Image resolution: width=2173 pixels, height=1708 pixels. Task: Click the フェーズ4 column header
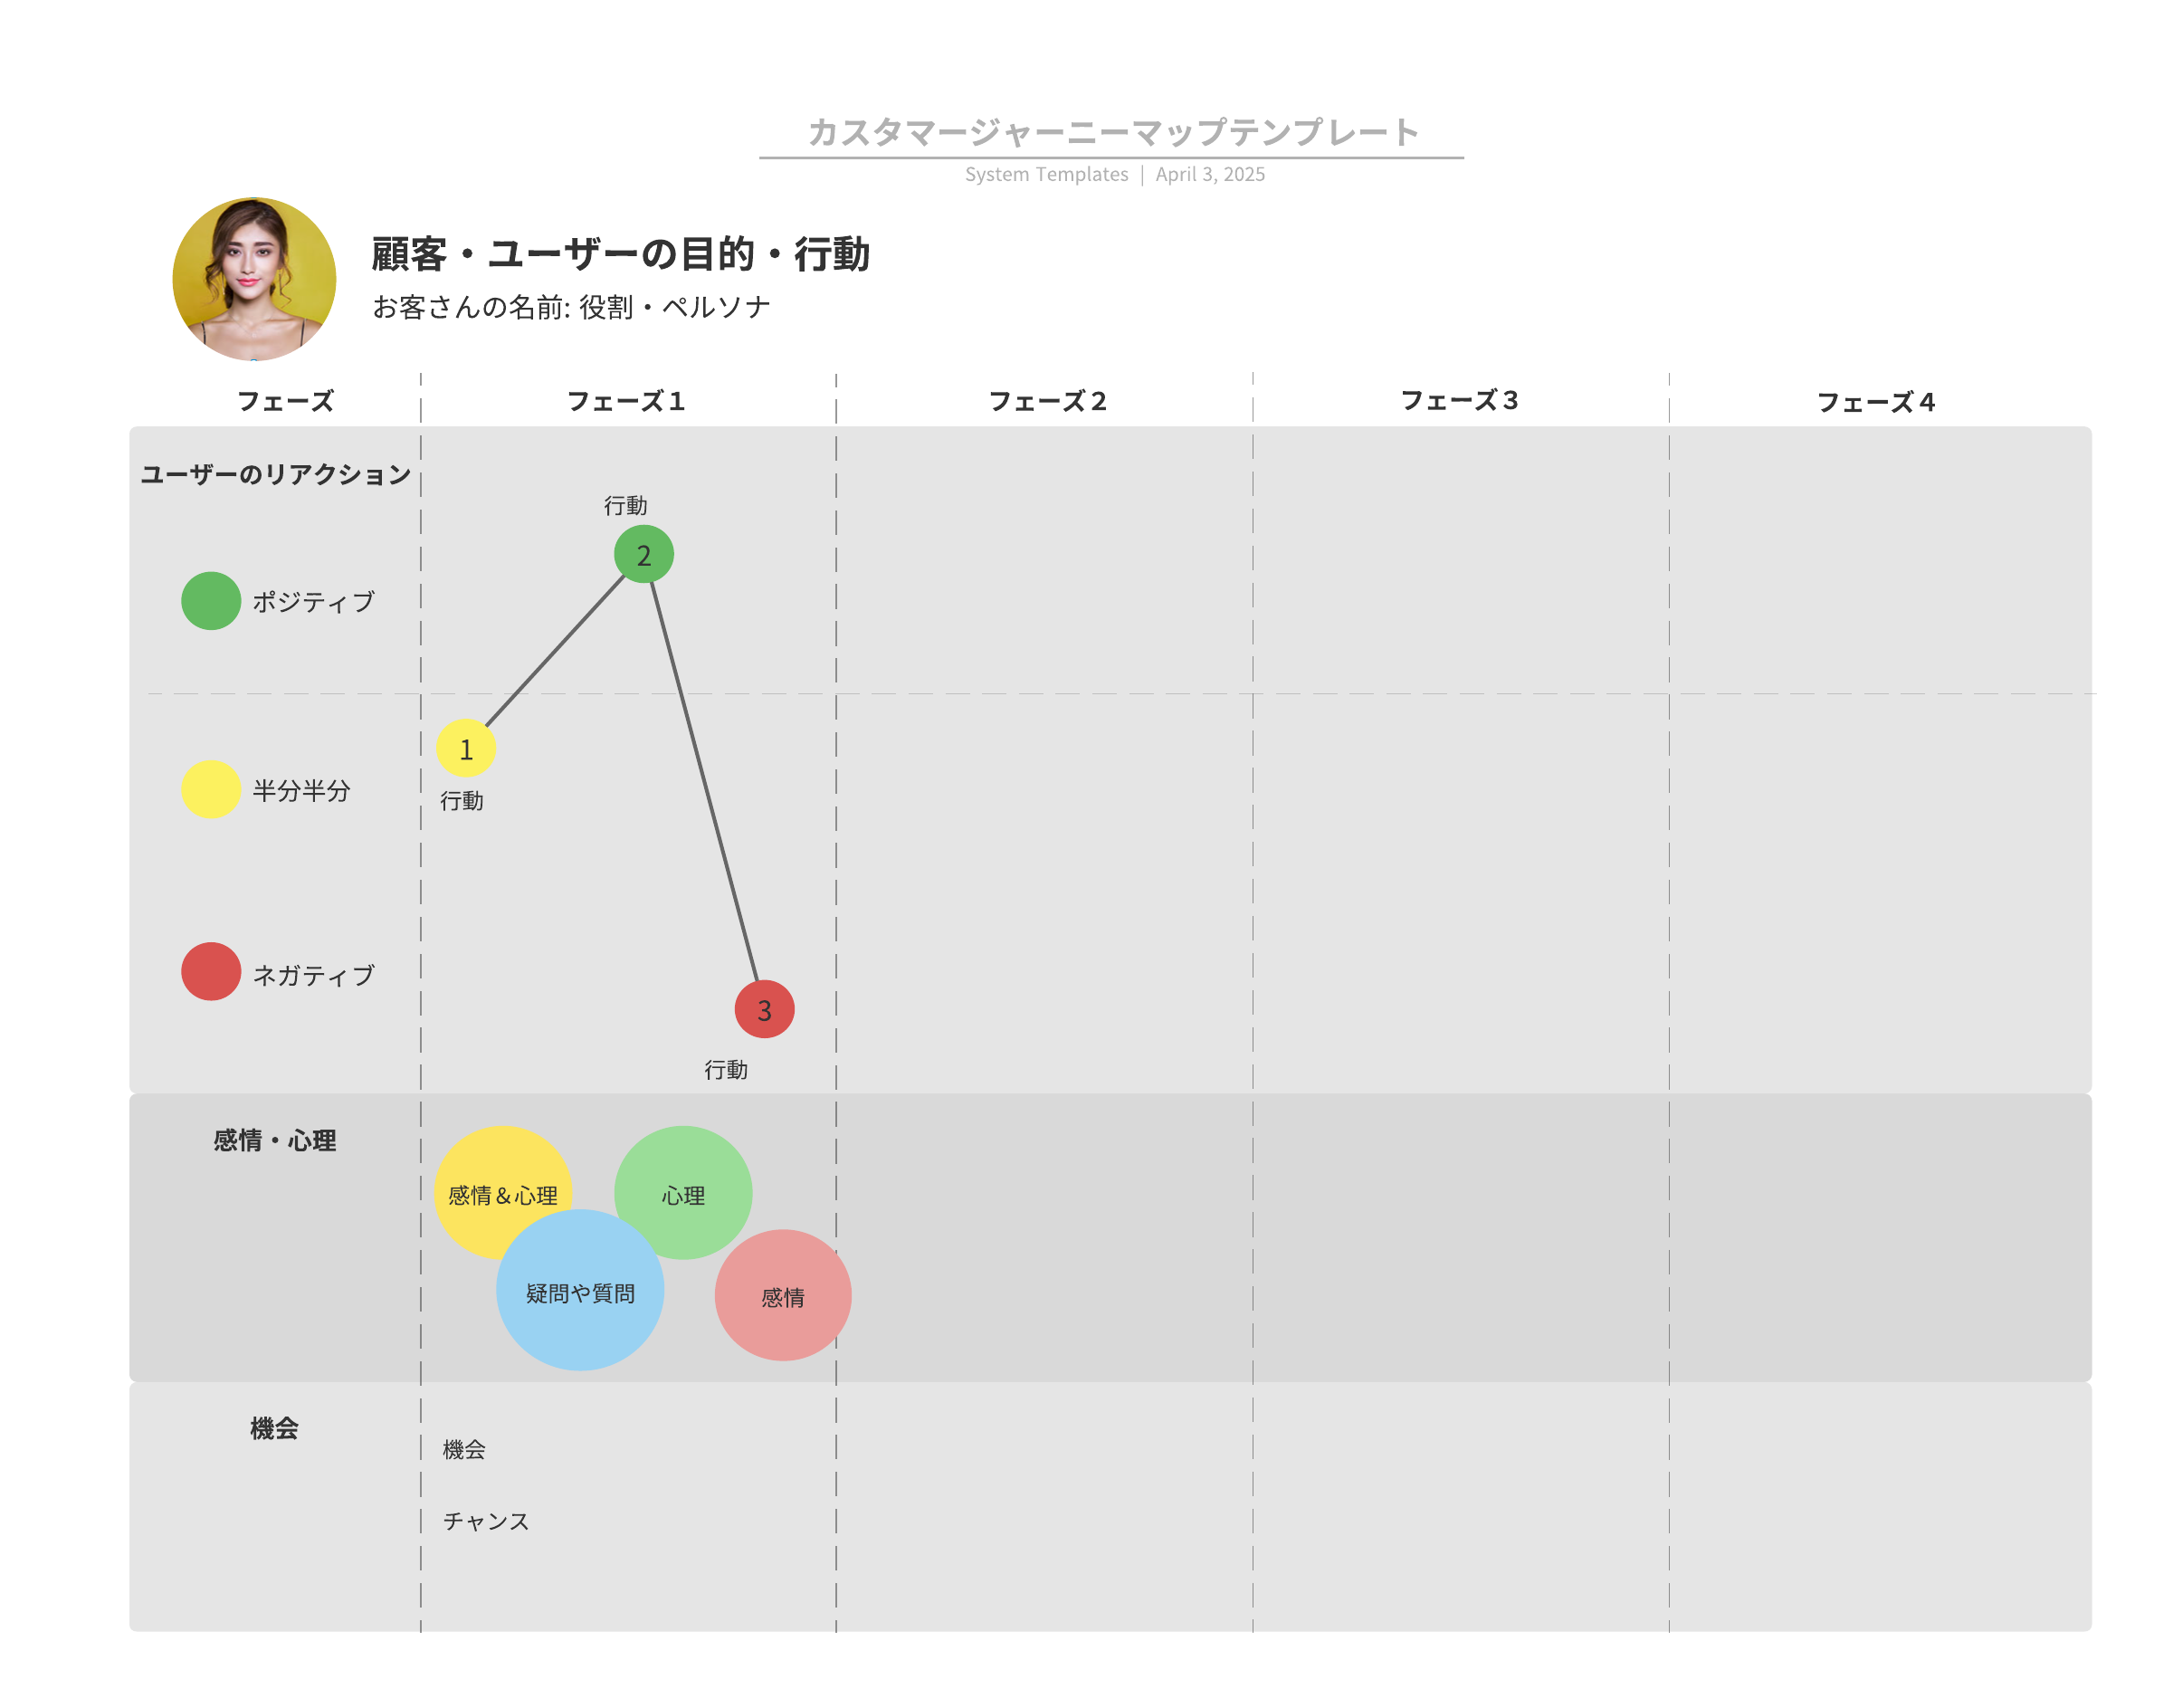coord(1875,402)
